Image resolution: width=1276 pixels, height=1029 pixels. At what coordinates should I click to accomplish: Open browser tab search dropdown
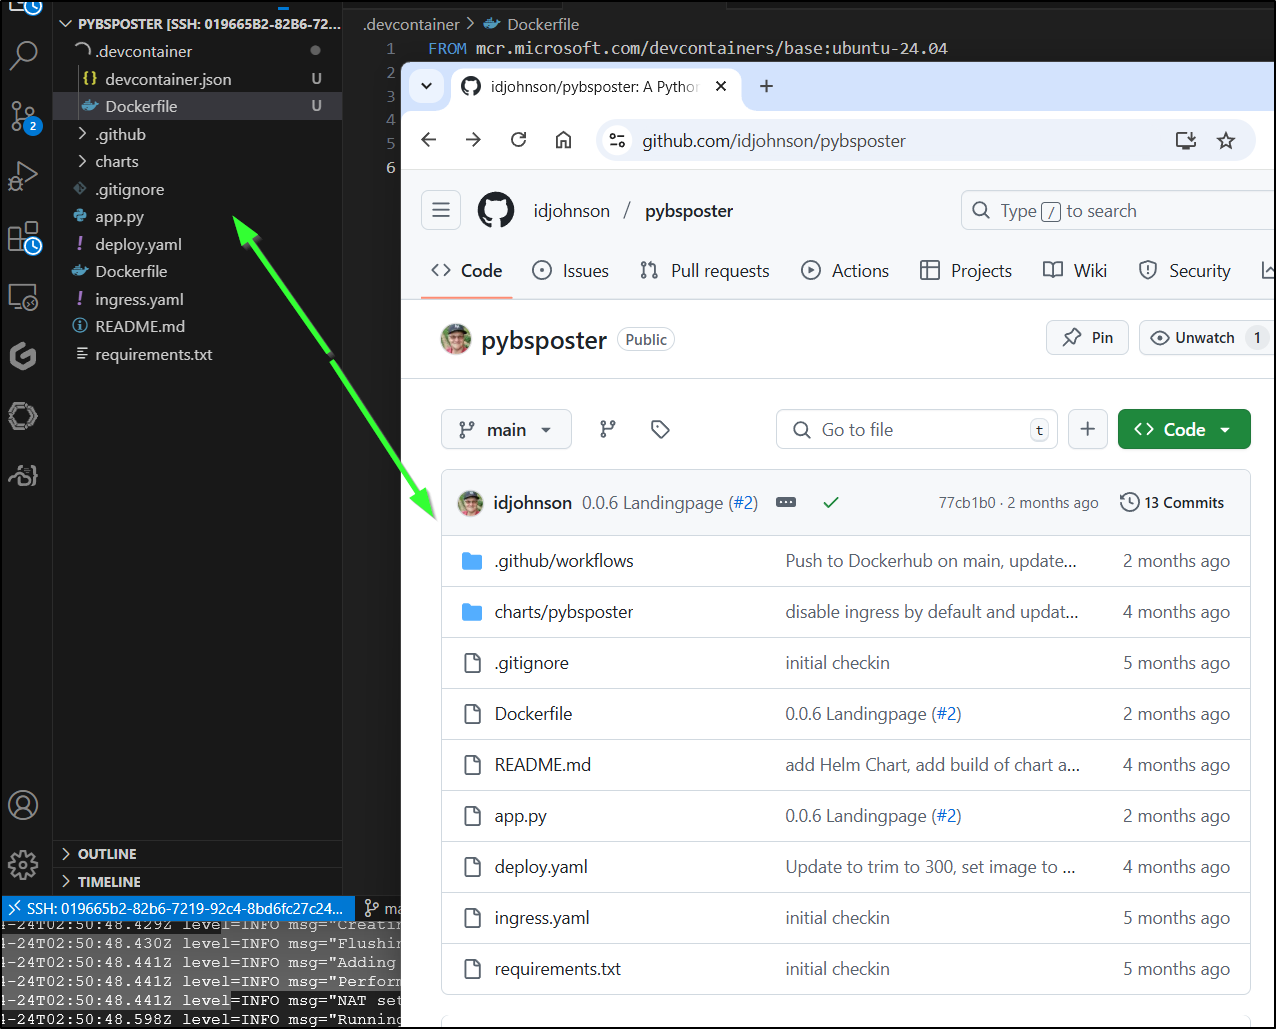[427, 86]
